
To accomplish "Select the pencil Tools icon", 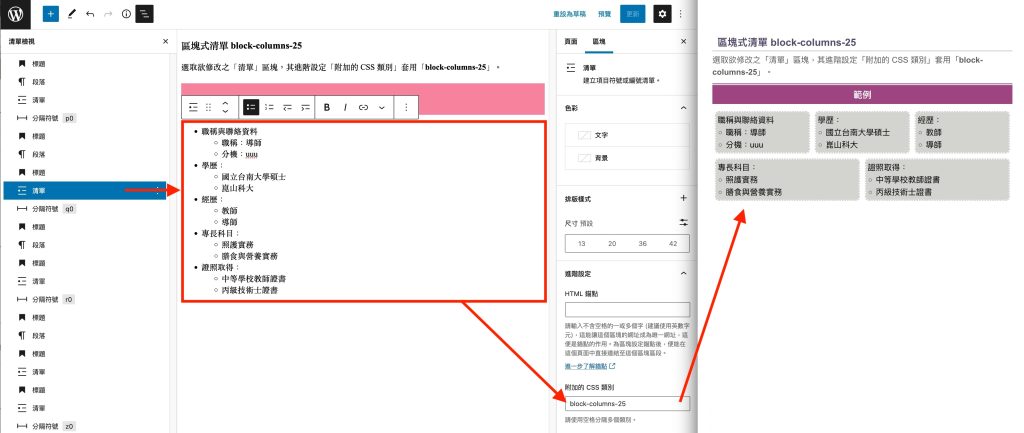I will click(x=72, y=14).
